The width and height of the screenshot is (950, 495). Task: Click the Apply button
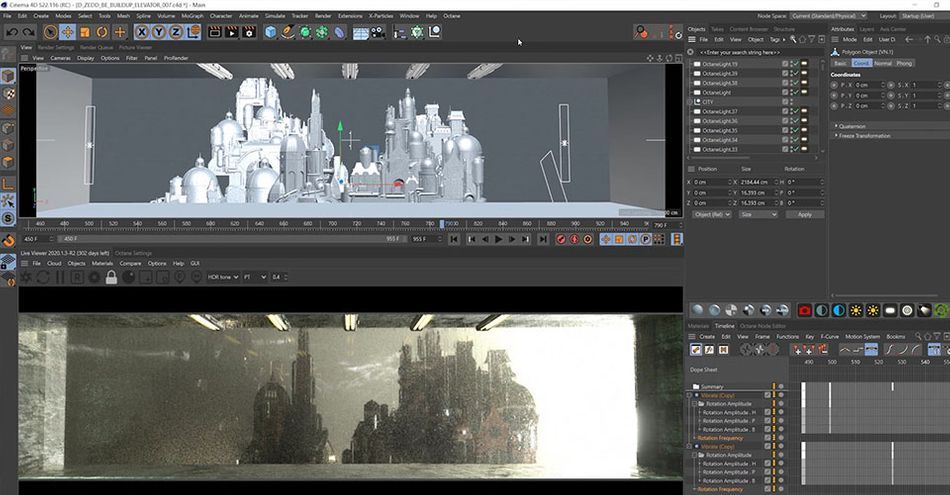805,214
